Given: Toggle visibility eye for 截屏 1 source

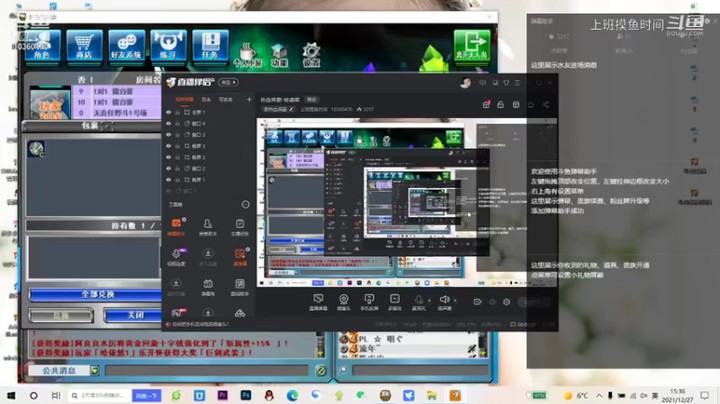Looking at the screenshot, I should pos(169,180).
